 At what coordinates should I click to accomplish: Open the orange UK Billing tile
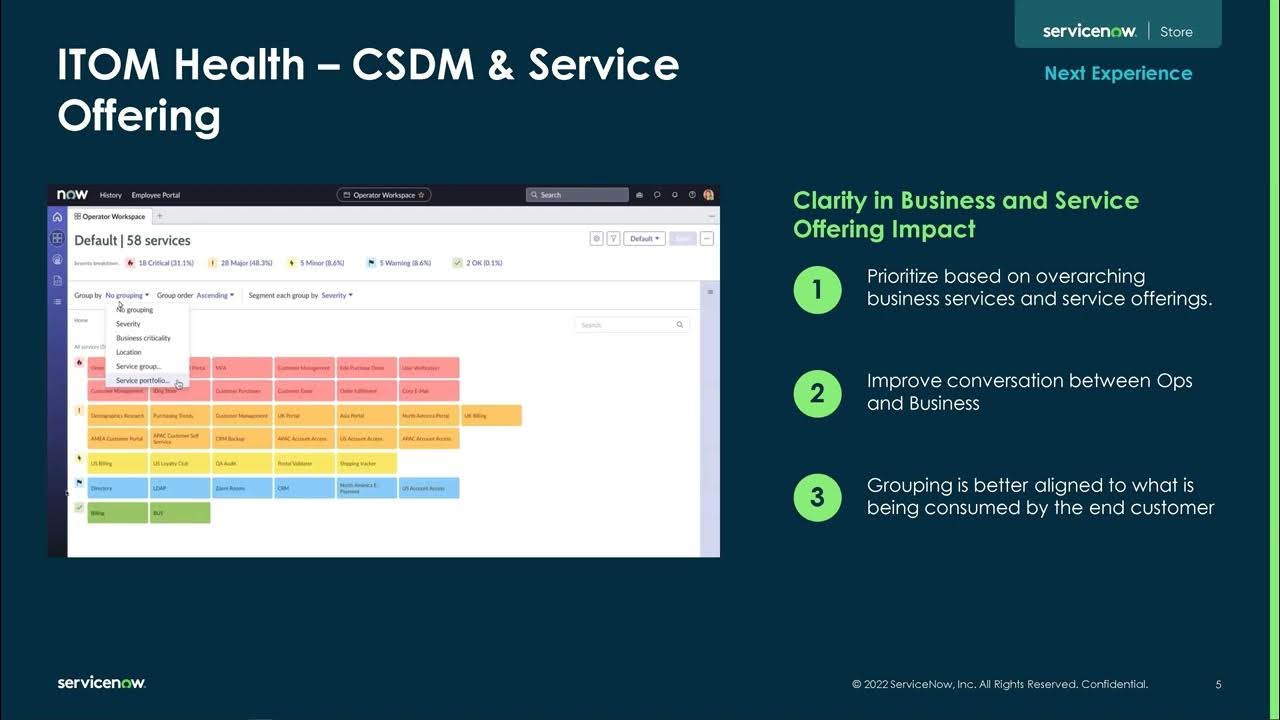point(491,415)
